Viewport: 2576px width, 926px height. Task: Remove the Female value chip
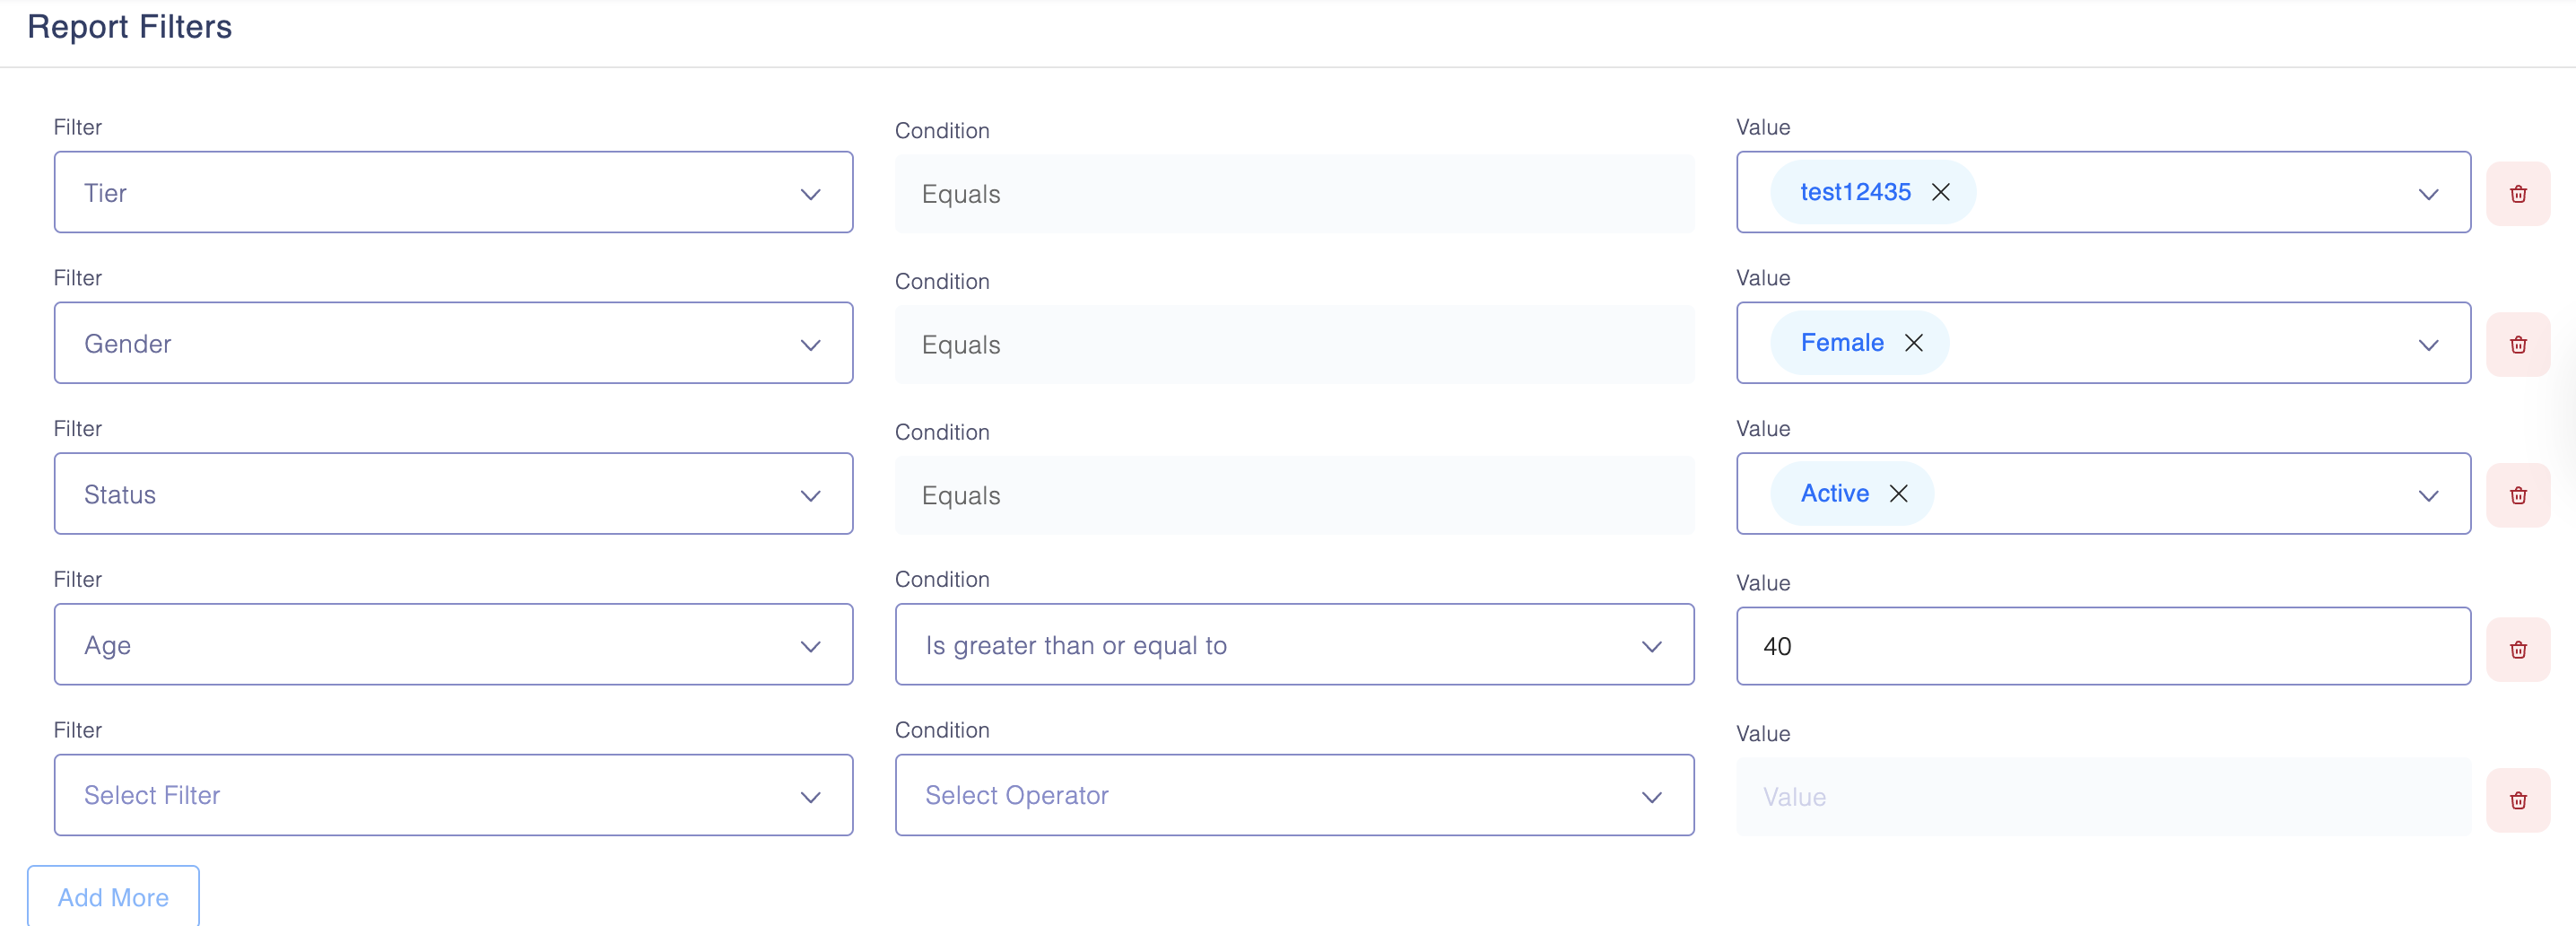pos(1913,343)
